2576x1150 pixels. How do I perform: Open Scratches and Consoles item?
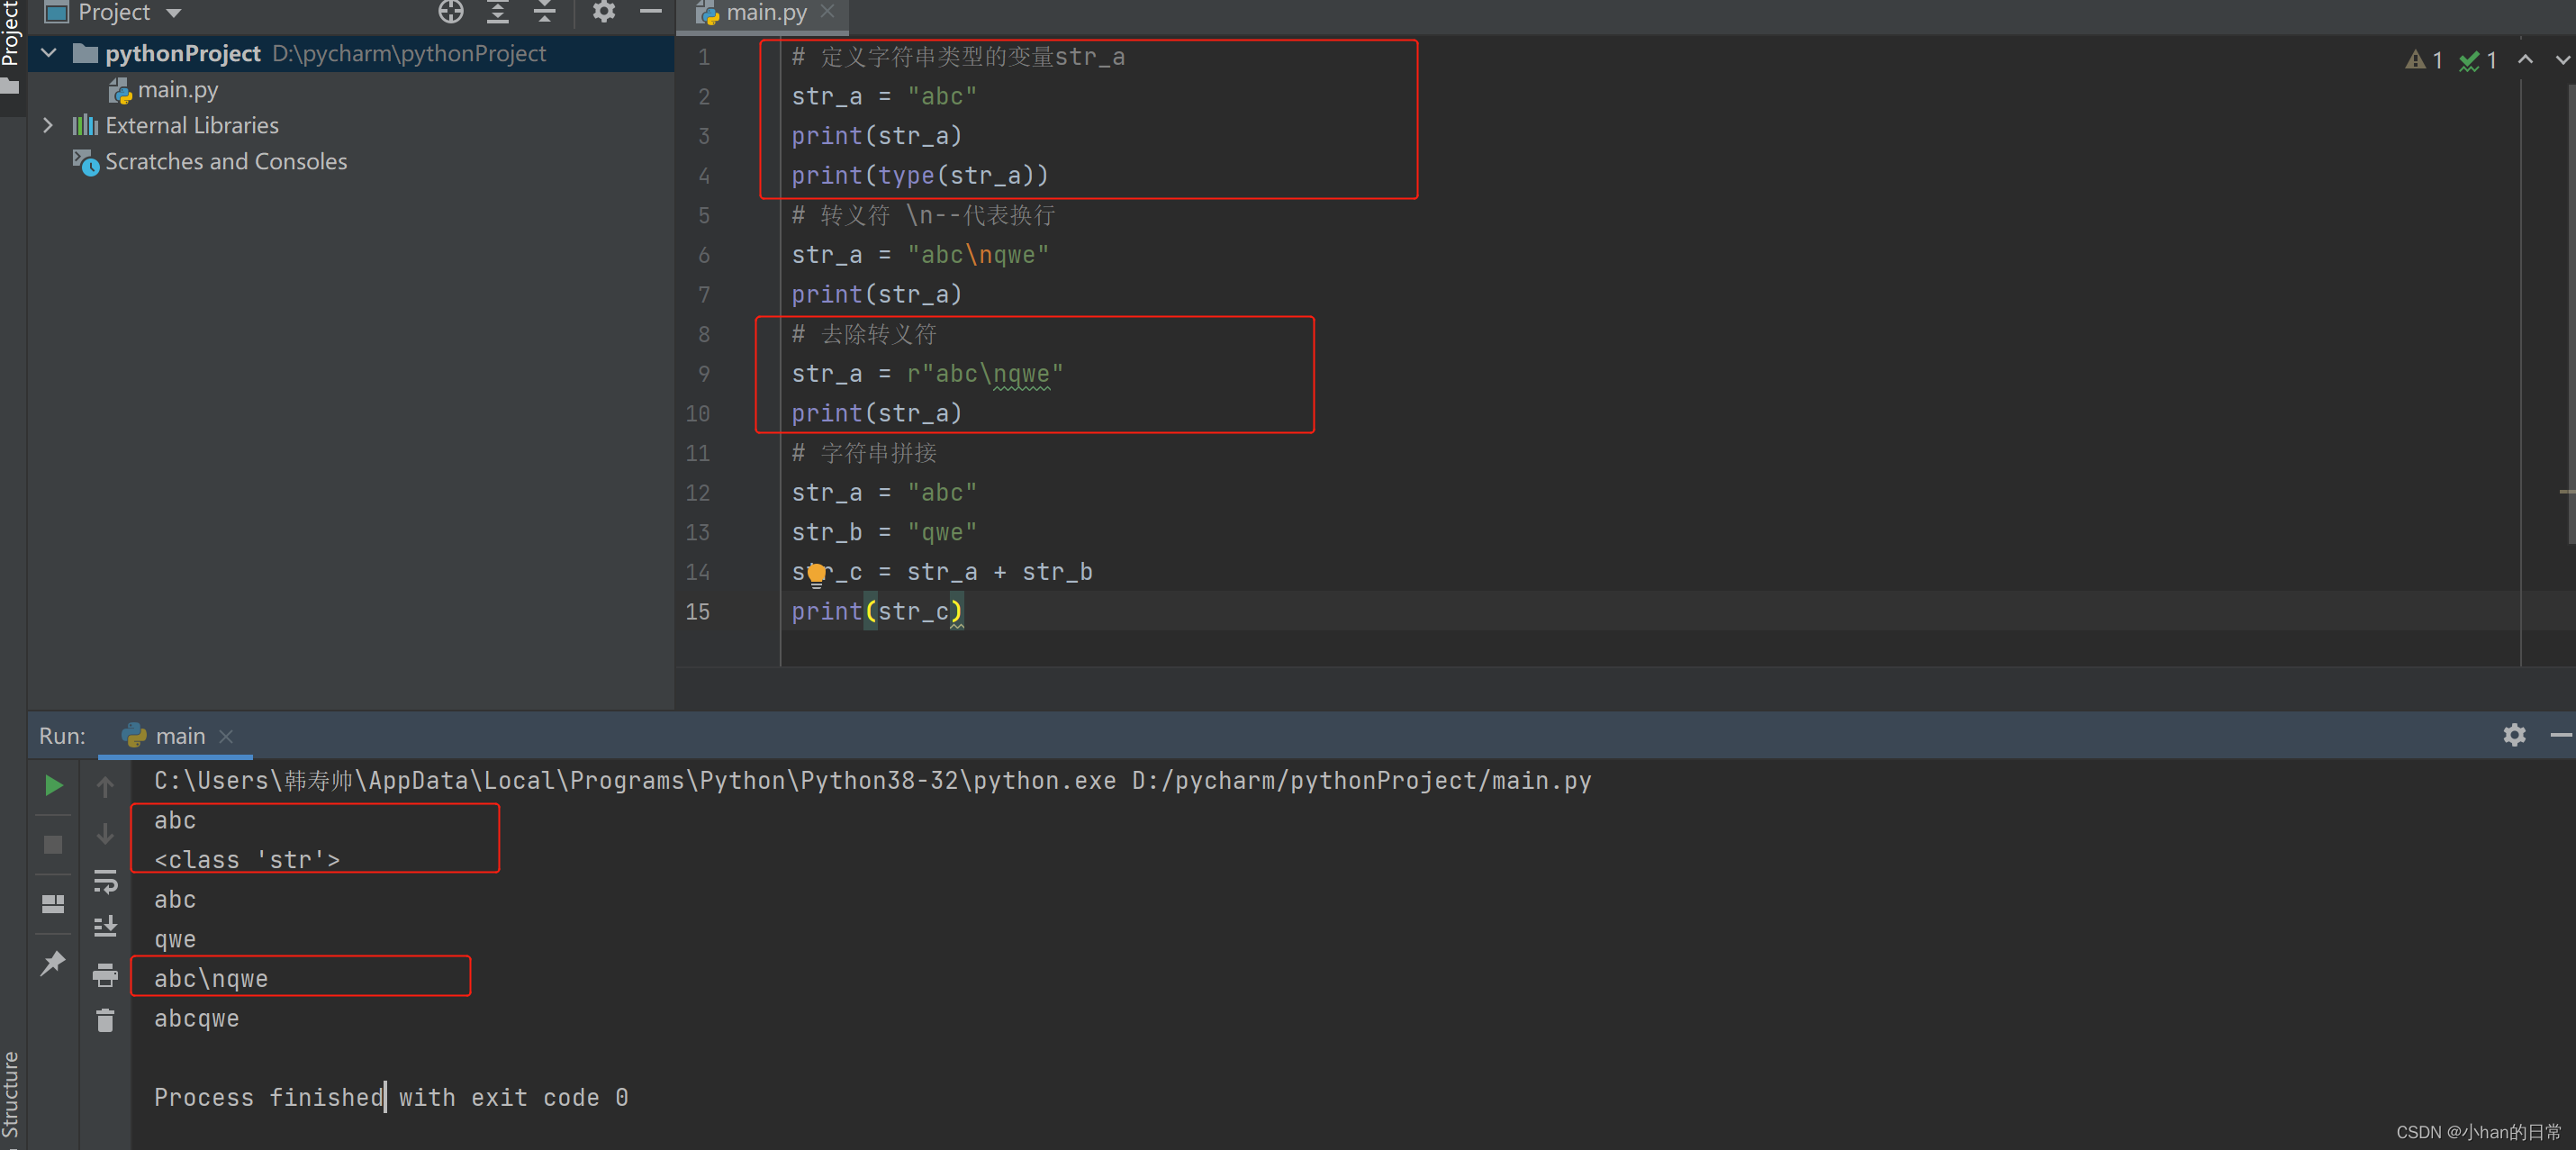point(225,161)
